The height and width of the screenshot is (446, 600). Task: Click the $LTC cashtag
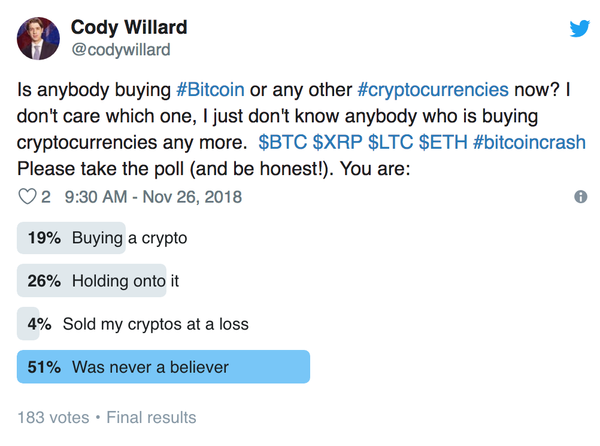point(390,142)
